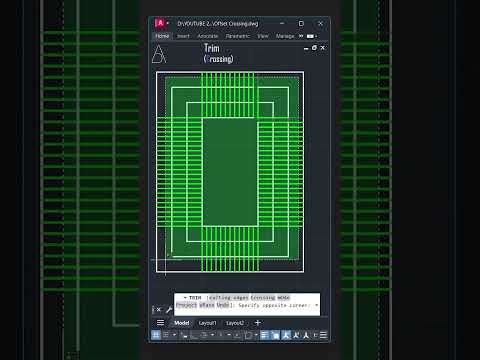Close the command line window

(159, 310)
